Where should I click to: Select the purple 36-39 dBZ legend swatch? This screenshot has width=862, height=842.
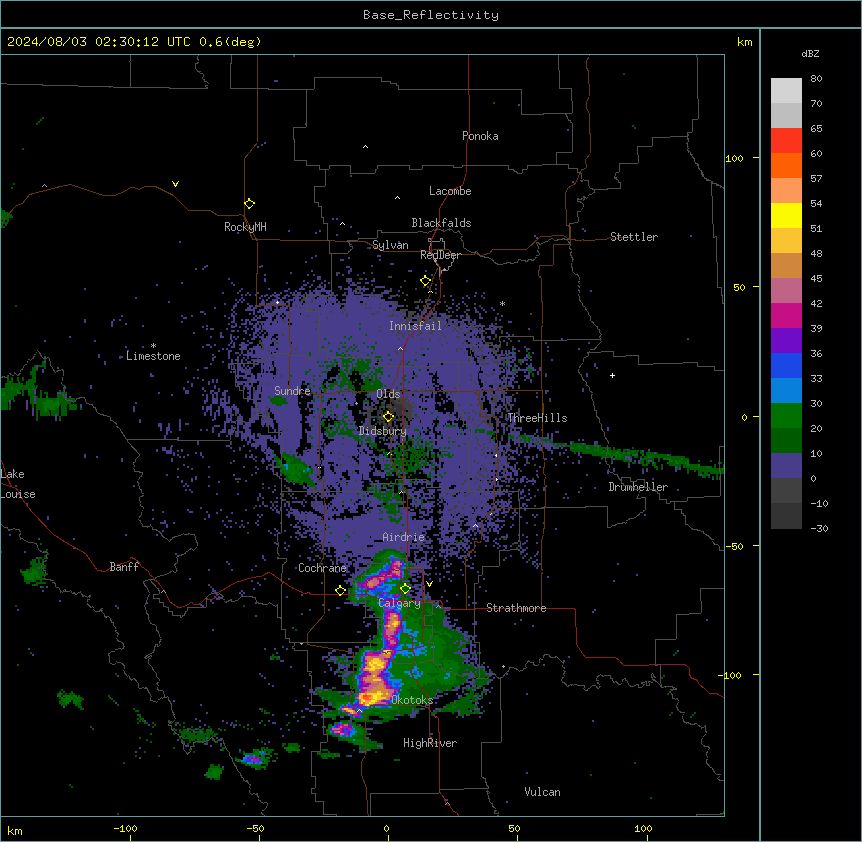point(786,341)
